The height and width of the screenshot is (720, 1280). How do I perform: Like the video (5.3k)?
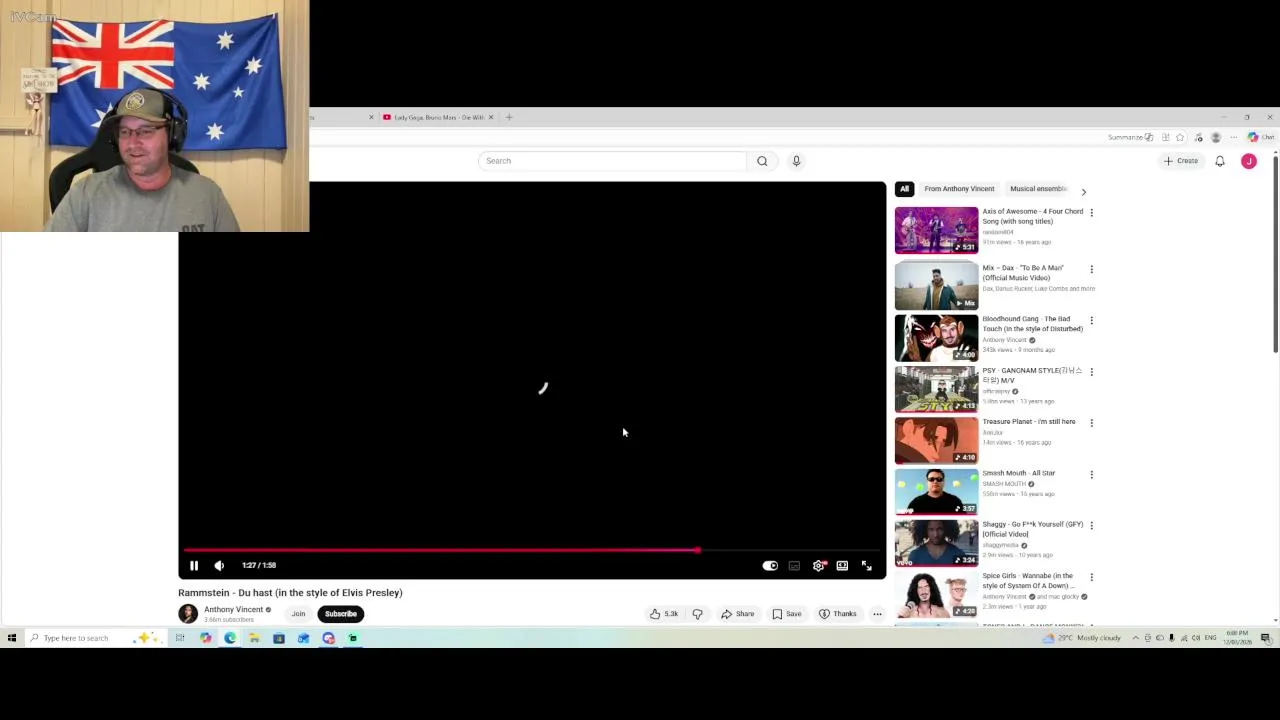click(x=664, y=614)
